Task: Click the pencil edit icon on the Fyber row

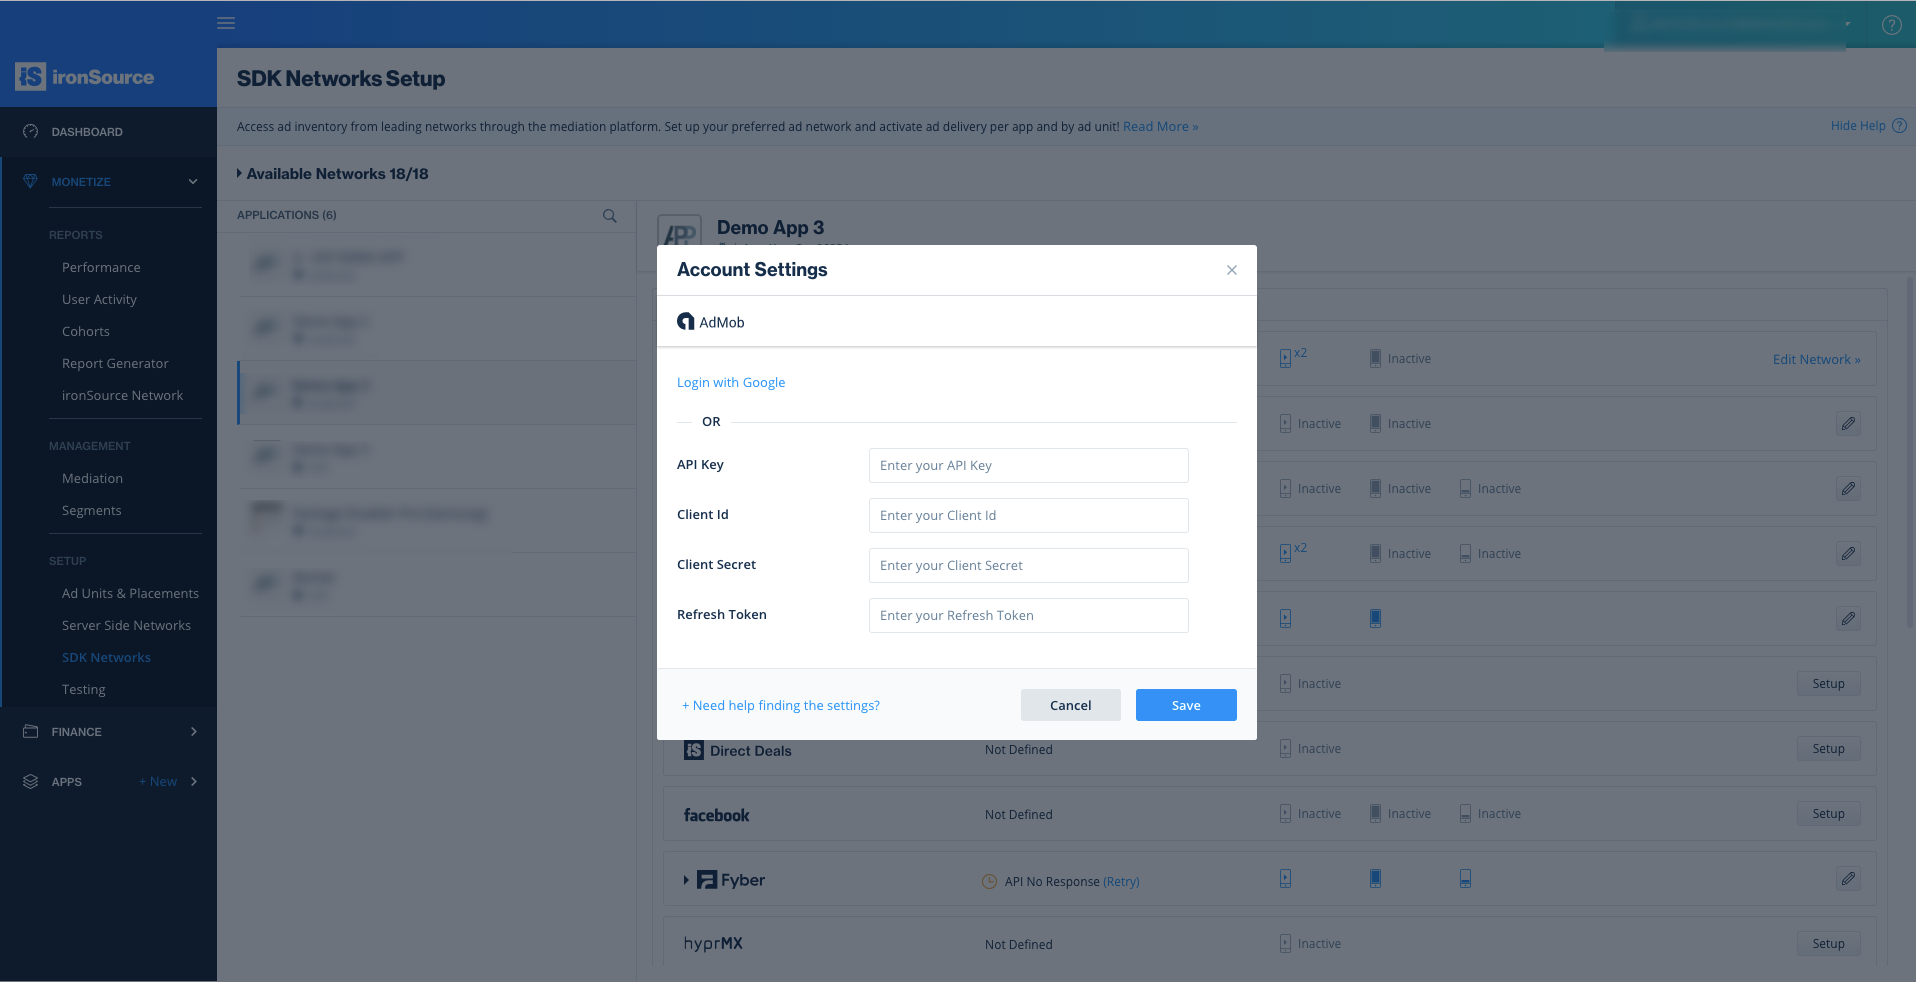Action: coord(1847,879)
